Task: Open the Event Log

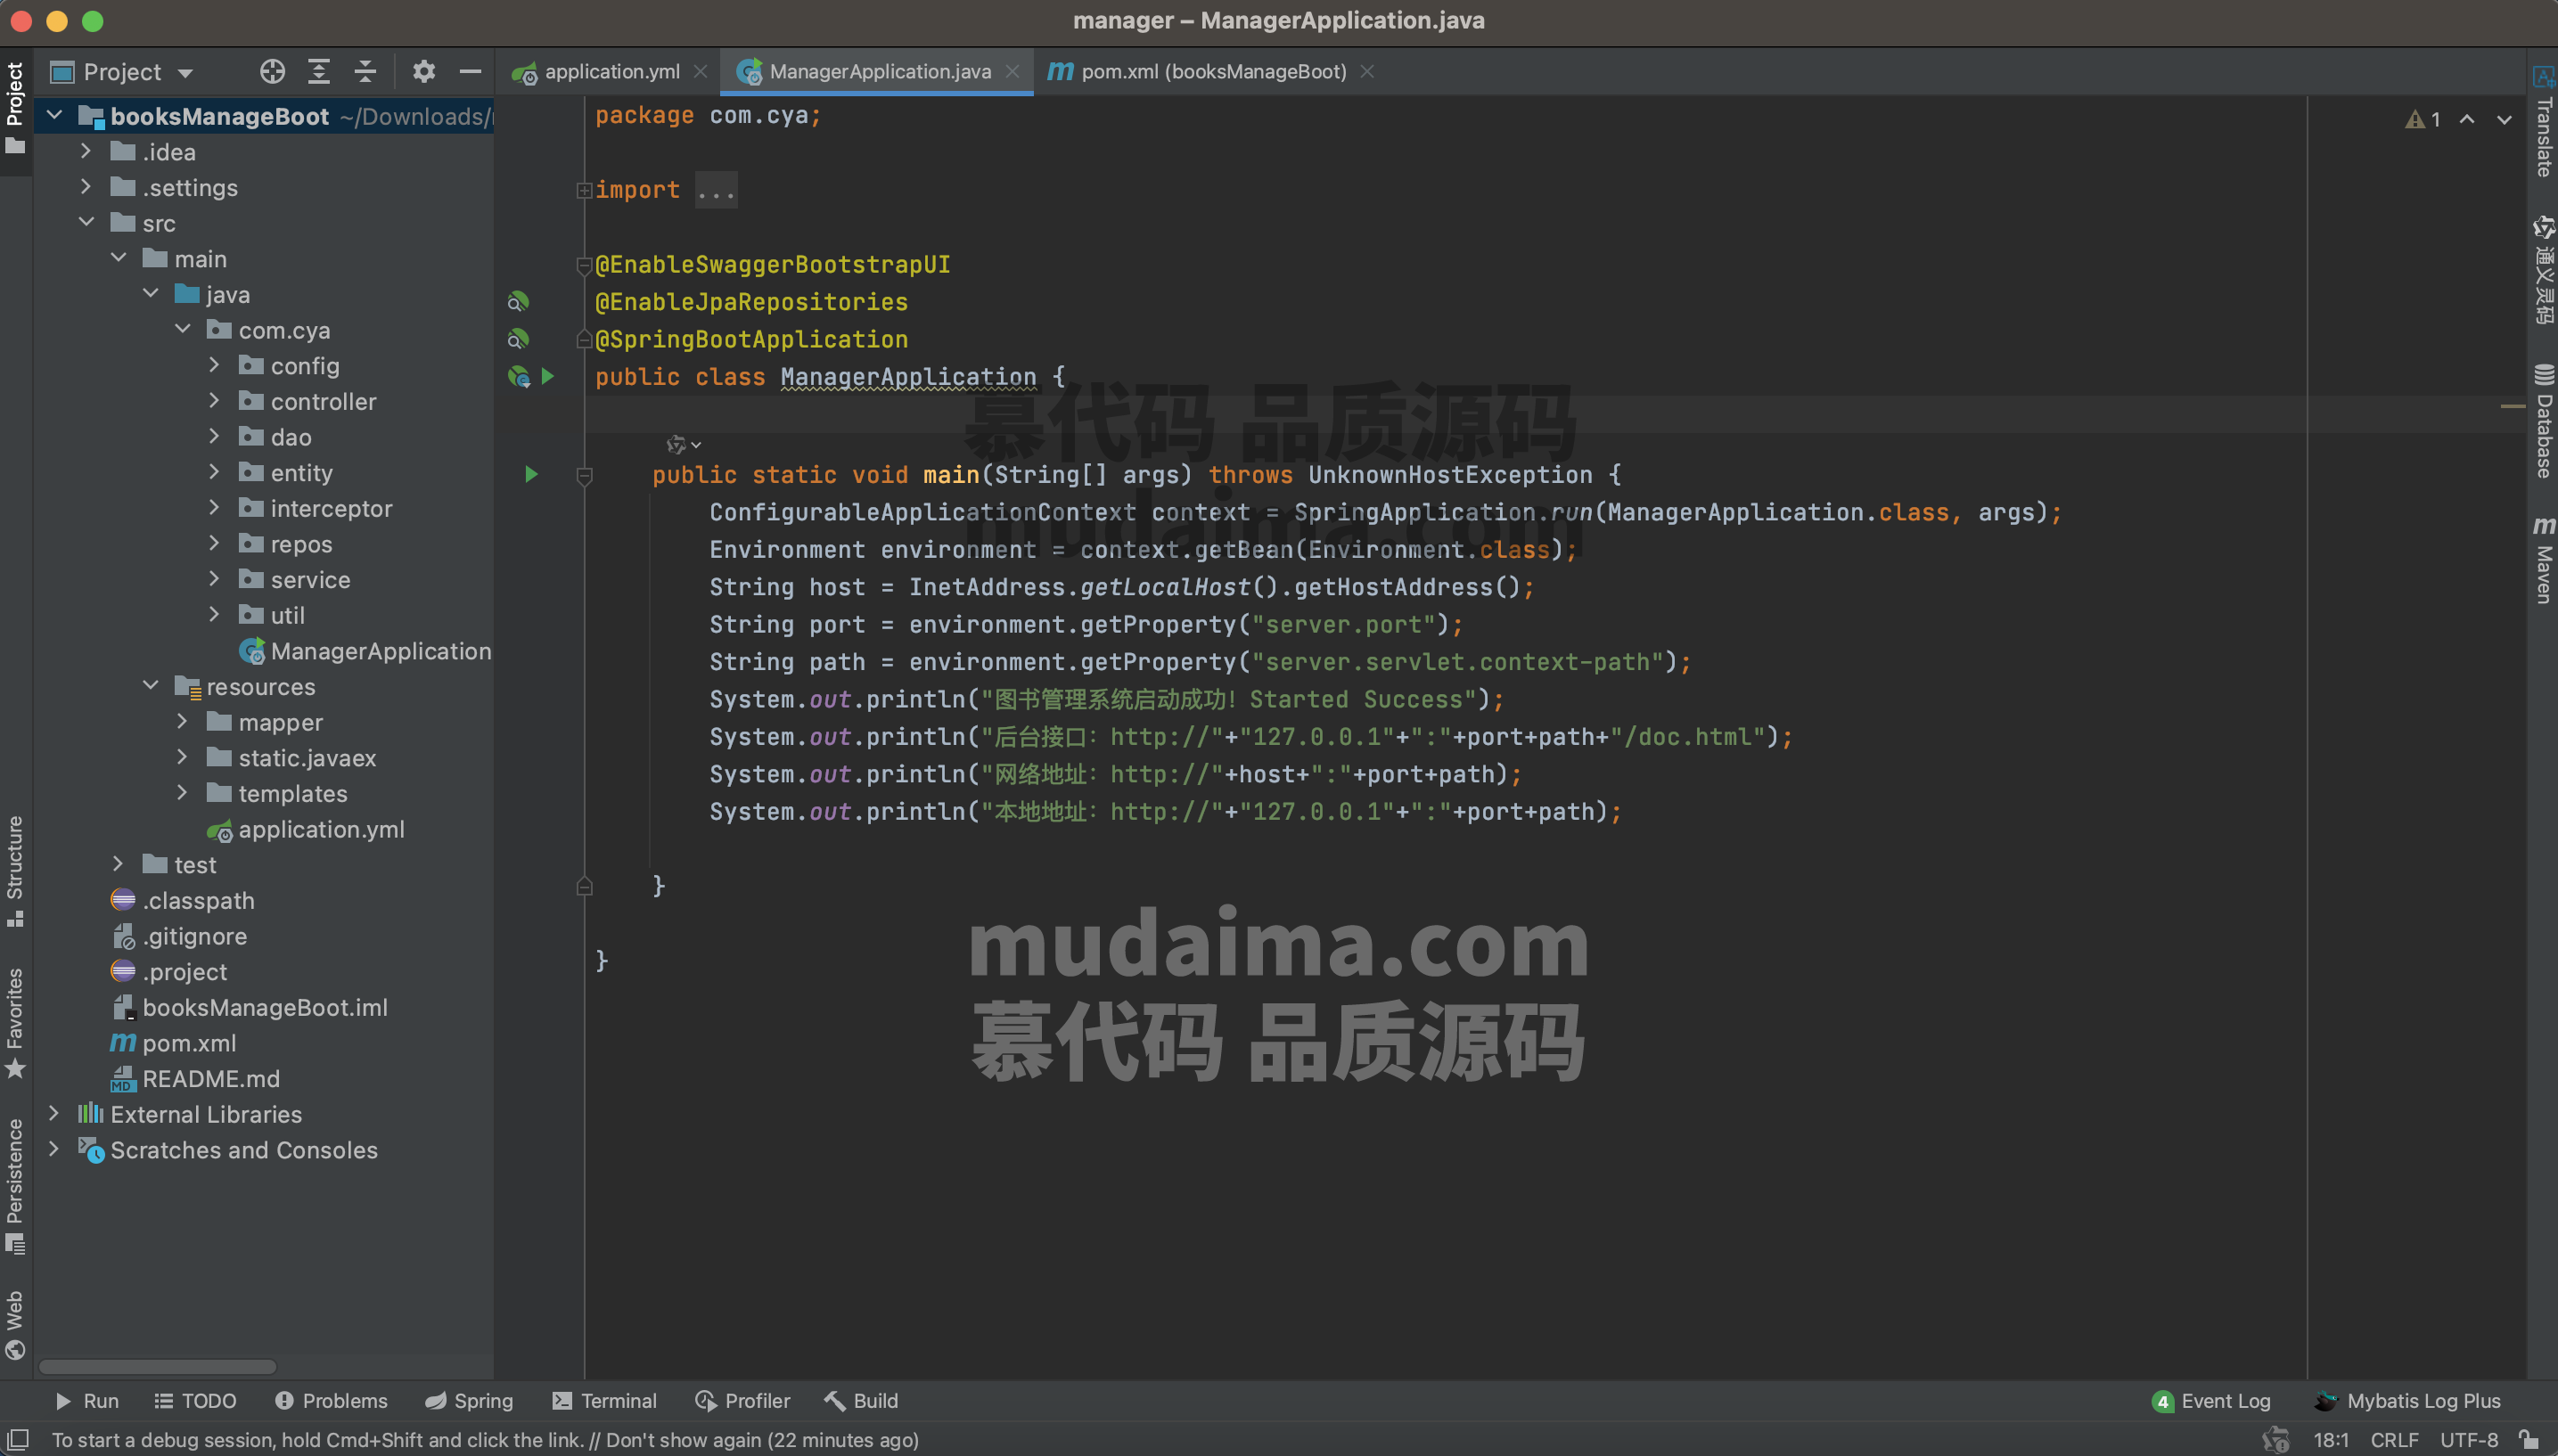Action: (2212, 1401)
